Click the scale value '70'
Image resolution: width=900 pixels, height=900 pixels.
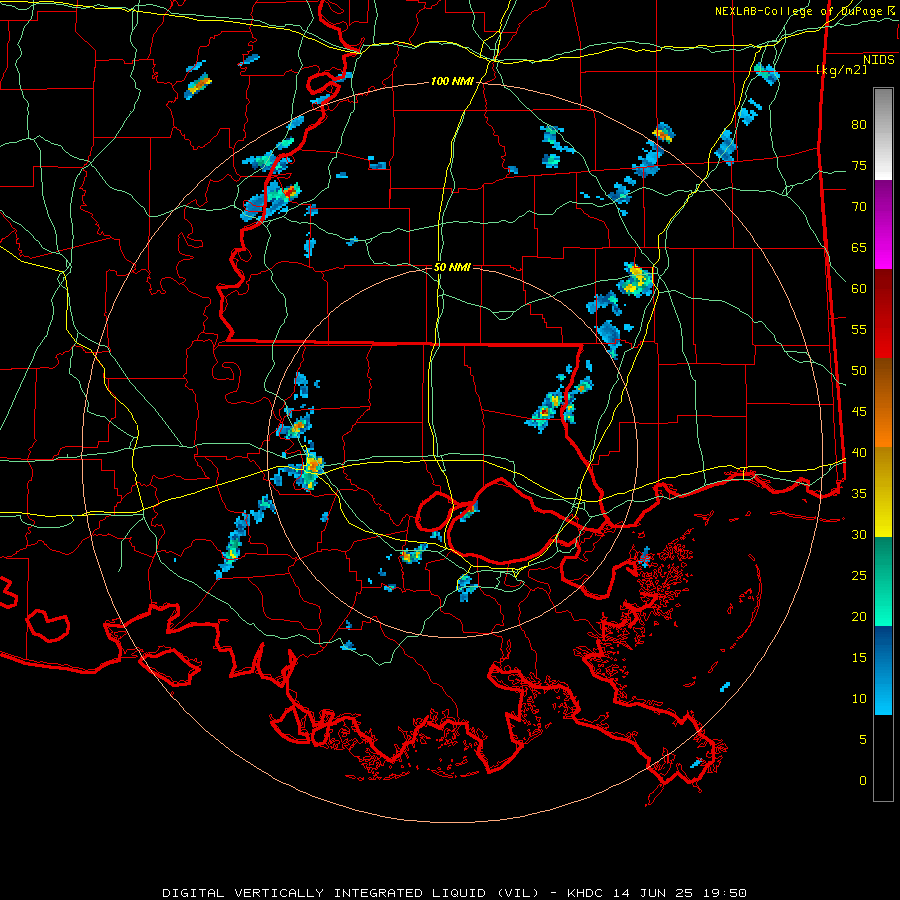coord(859,207)
